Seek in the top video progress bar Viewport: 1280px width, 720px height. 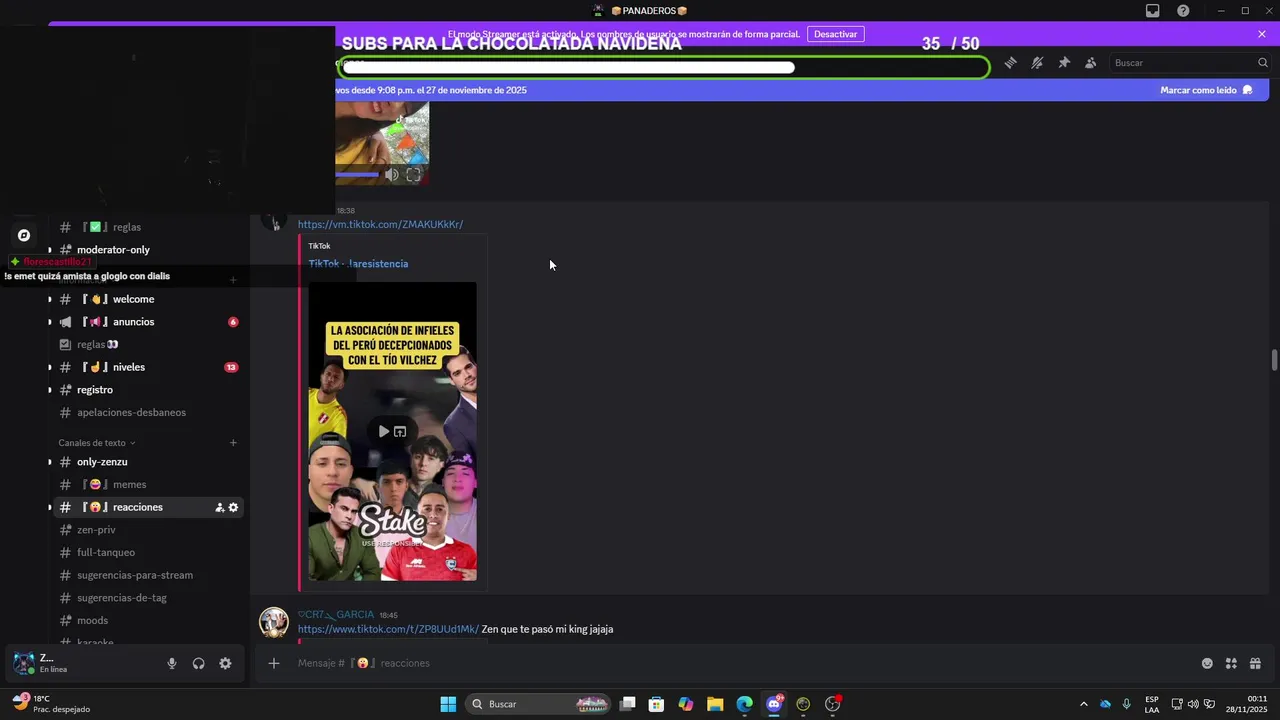pos(357,175)
